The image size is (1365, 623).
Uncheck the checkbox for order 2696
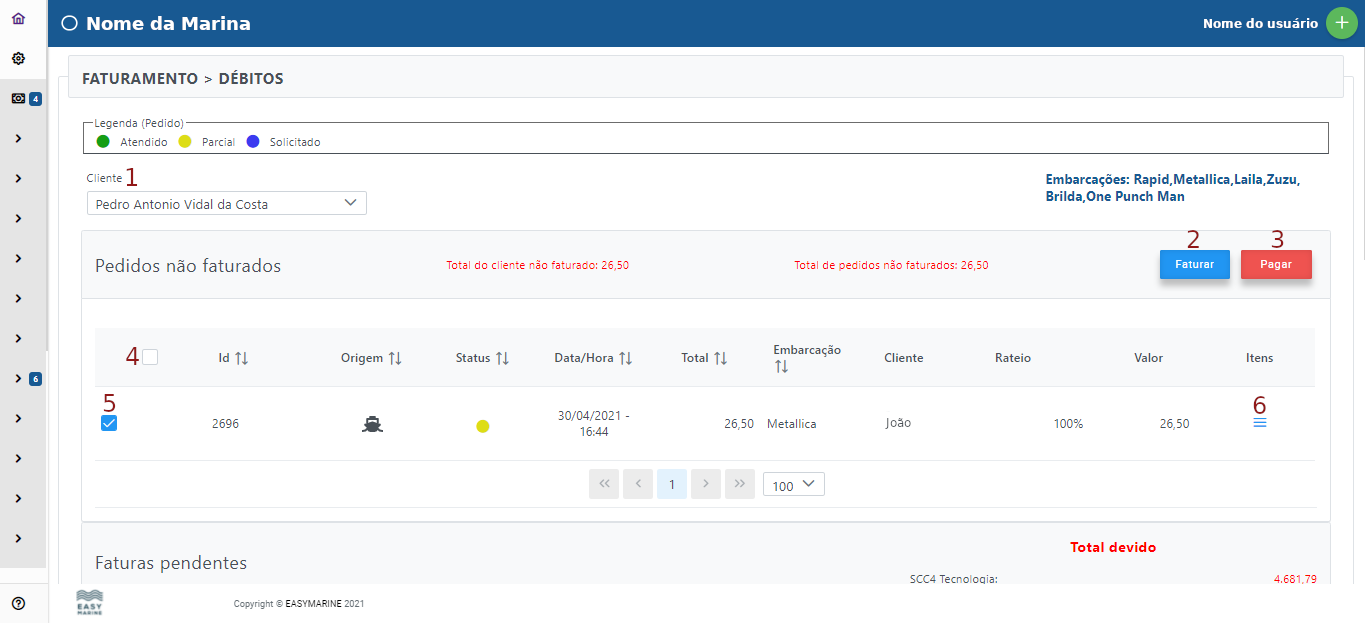(x=110, y=423)
